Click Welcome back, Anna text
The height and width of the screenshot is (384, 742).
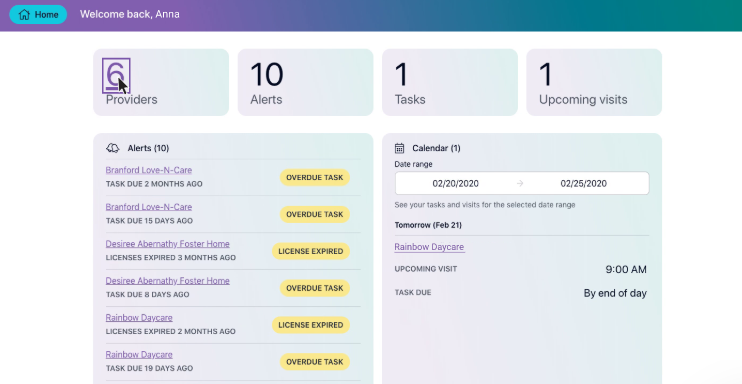[x=130, y=15]
